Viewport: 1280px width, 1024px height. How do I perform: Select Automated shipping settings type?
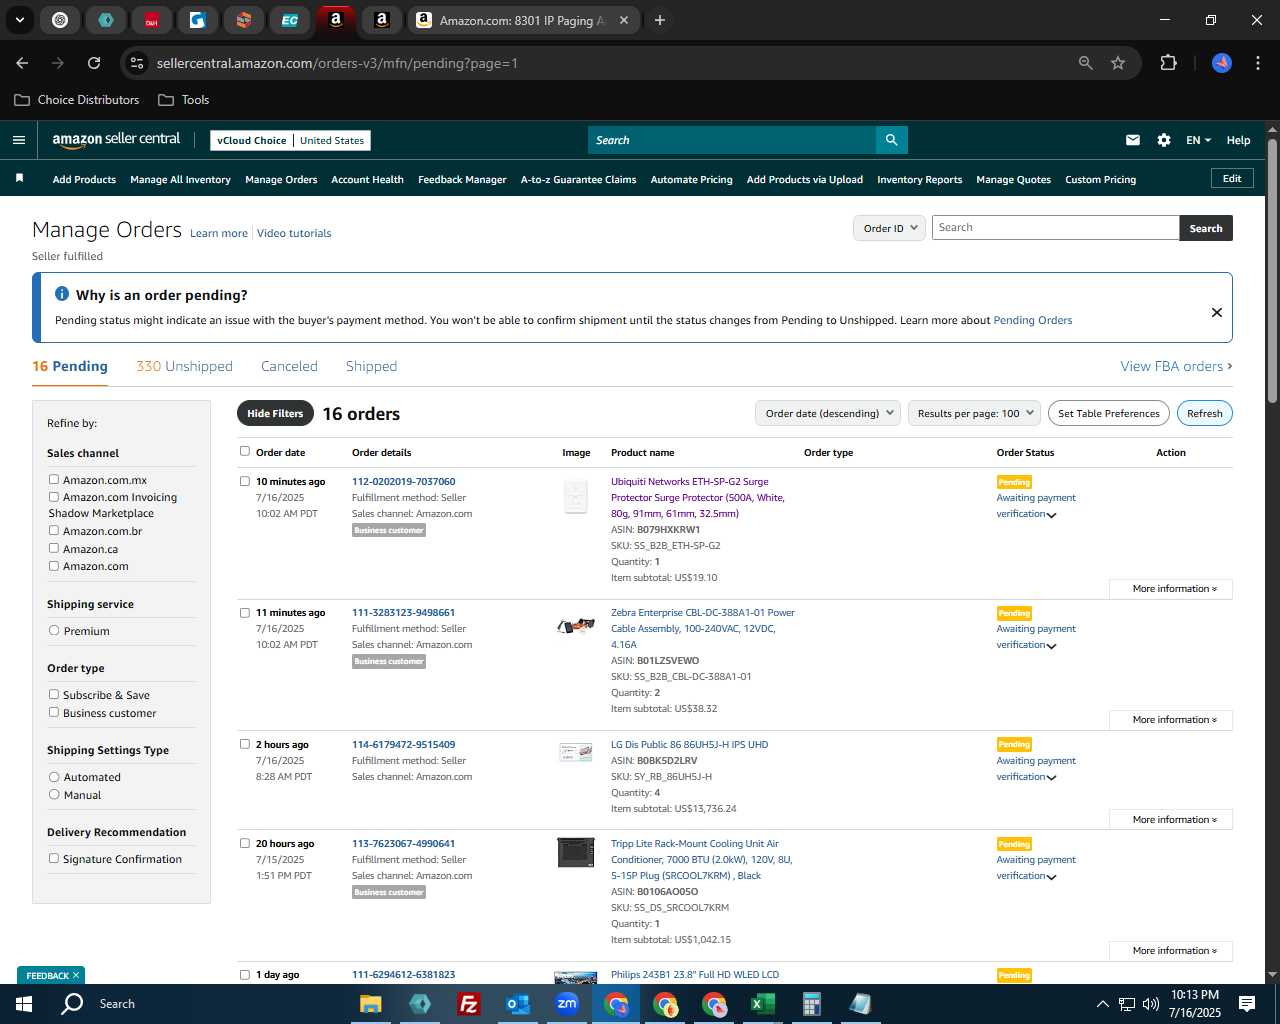54,776
